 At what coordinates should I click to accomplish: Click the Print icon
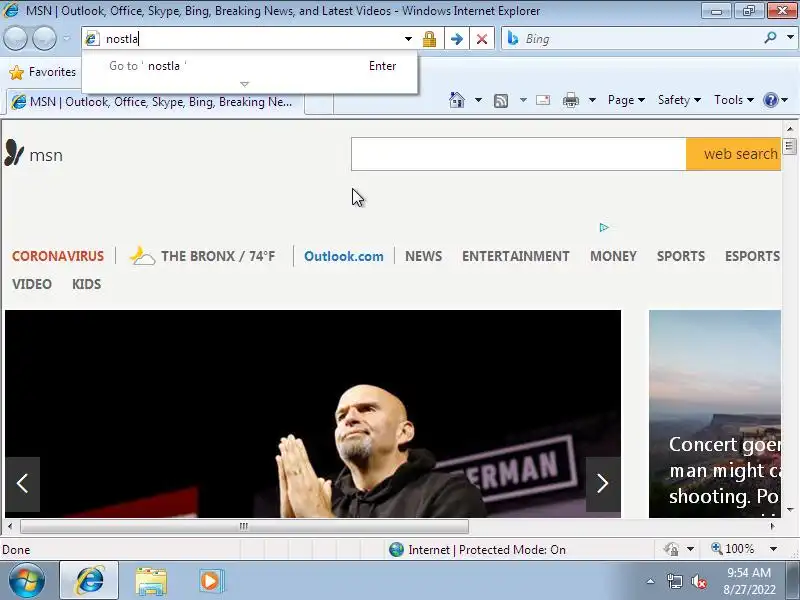click(x=570, y=100)
